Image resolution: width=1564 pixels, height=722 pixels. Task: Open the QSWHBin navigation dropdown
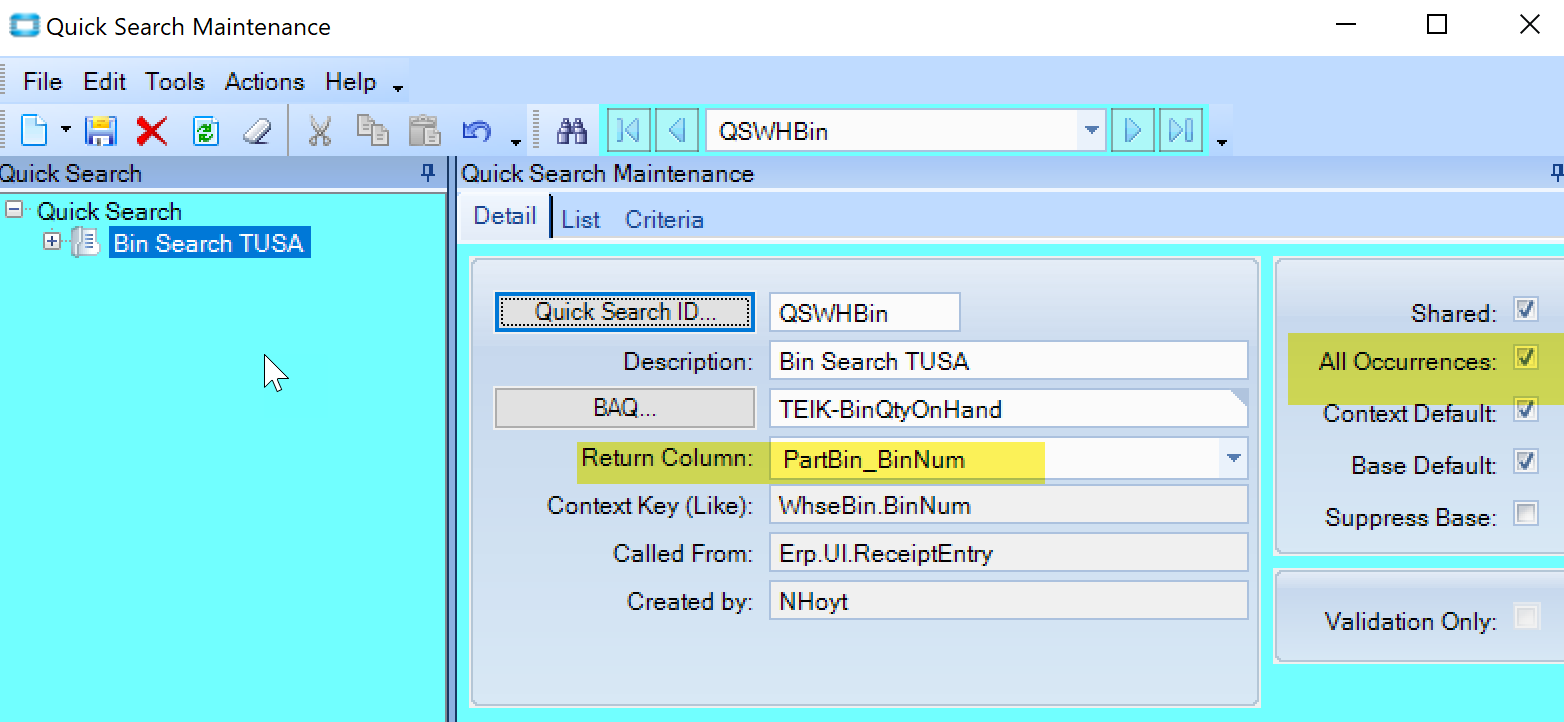coord(1091,131)
